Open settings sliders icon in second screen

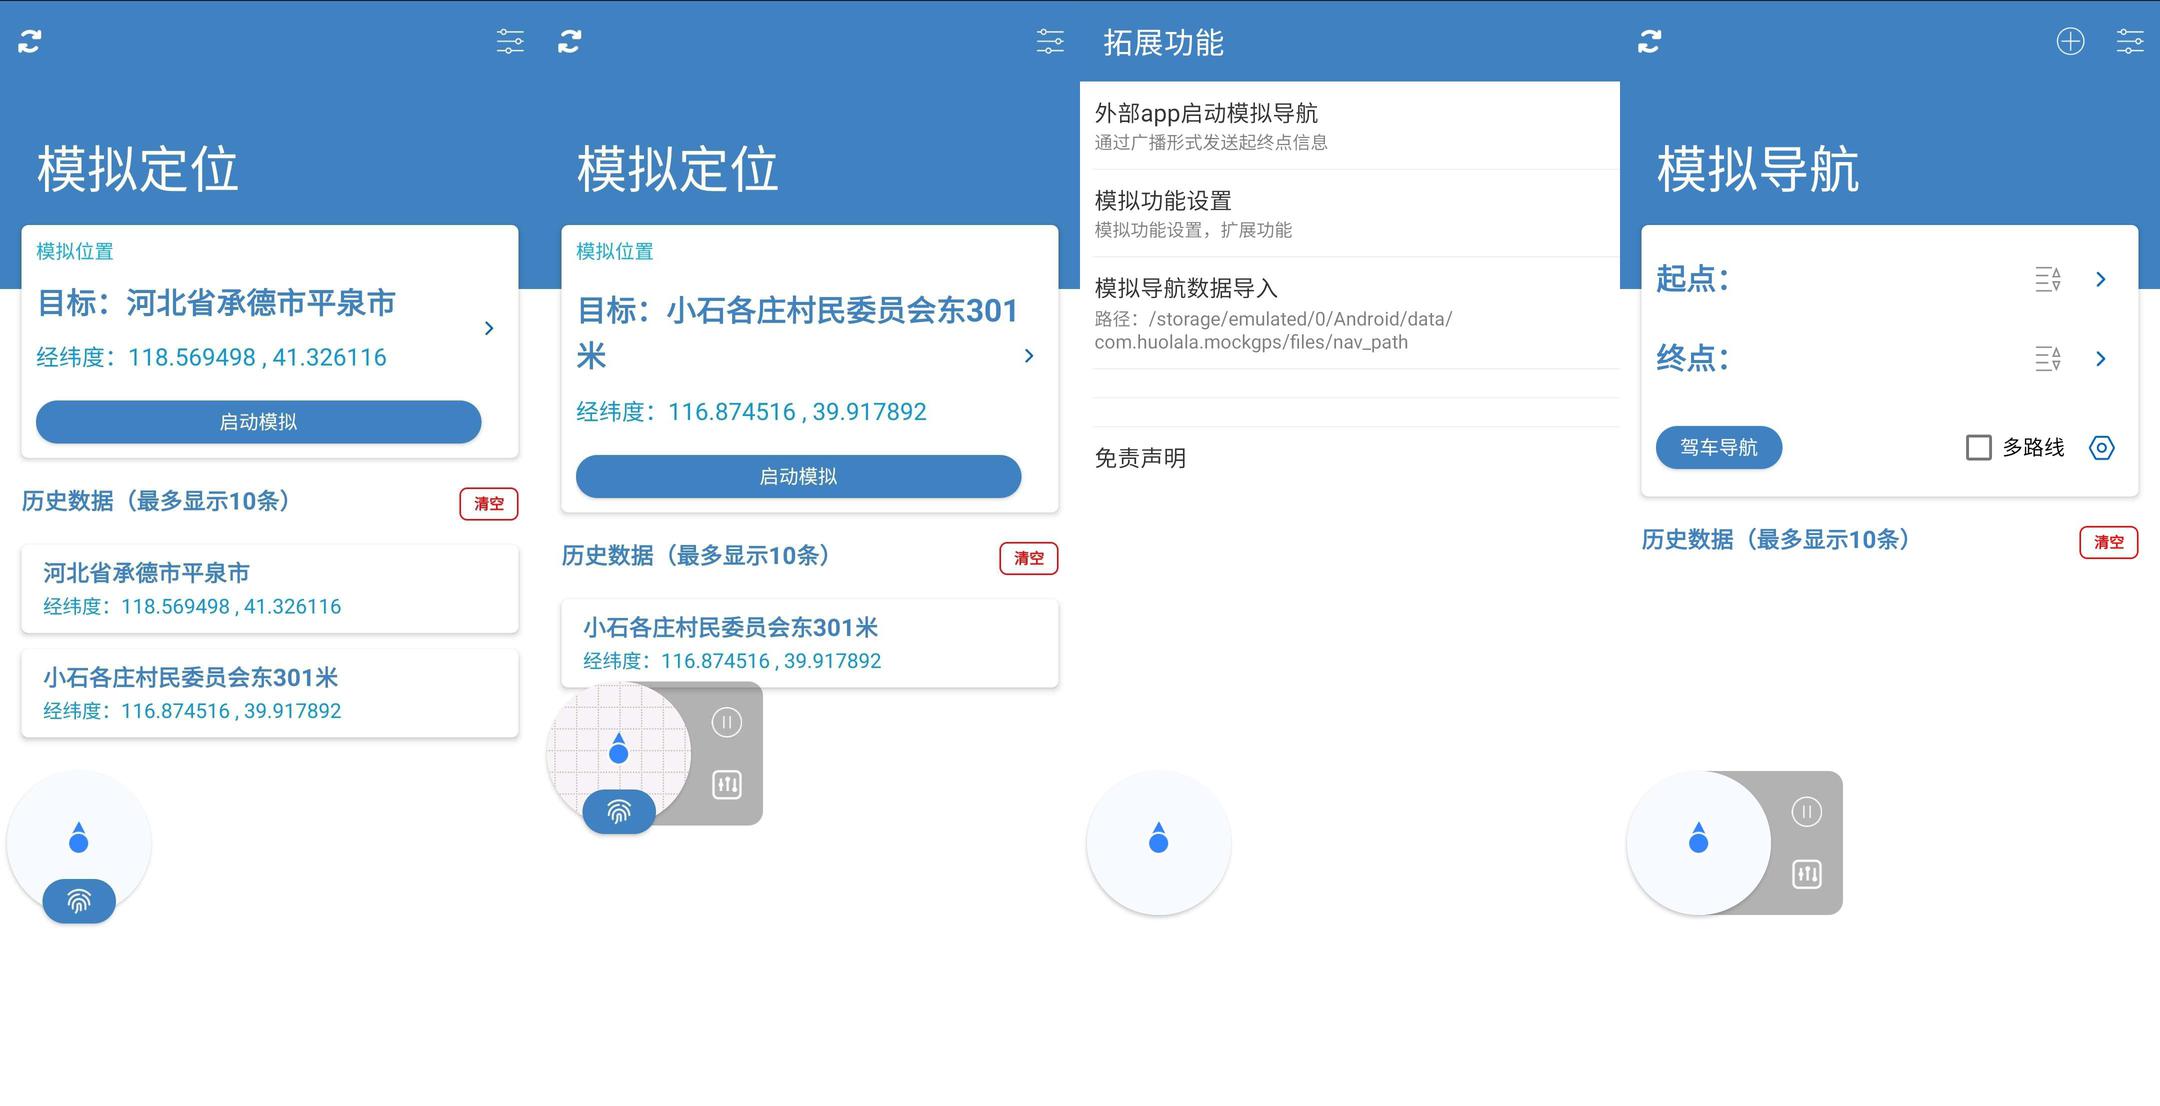point(1050,41)
